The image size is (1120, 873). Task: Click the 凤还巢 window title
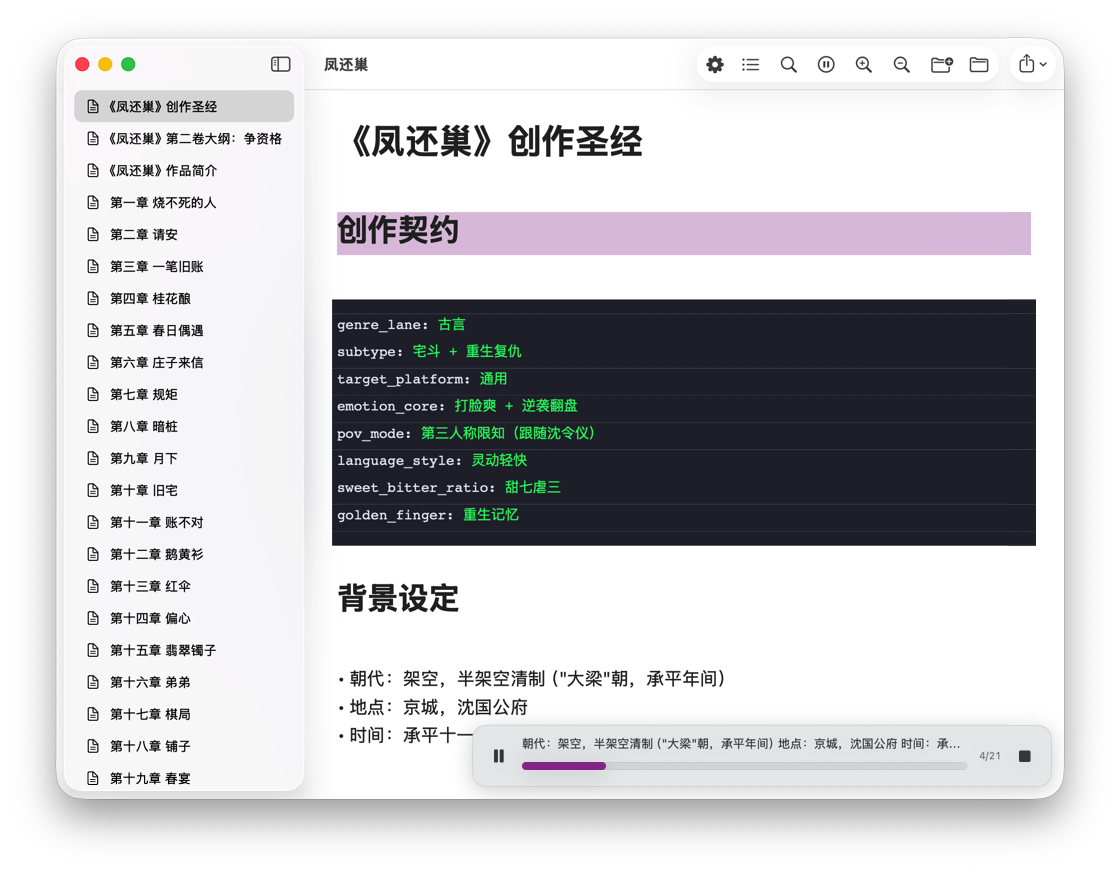346,65
